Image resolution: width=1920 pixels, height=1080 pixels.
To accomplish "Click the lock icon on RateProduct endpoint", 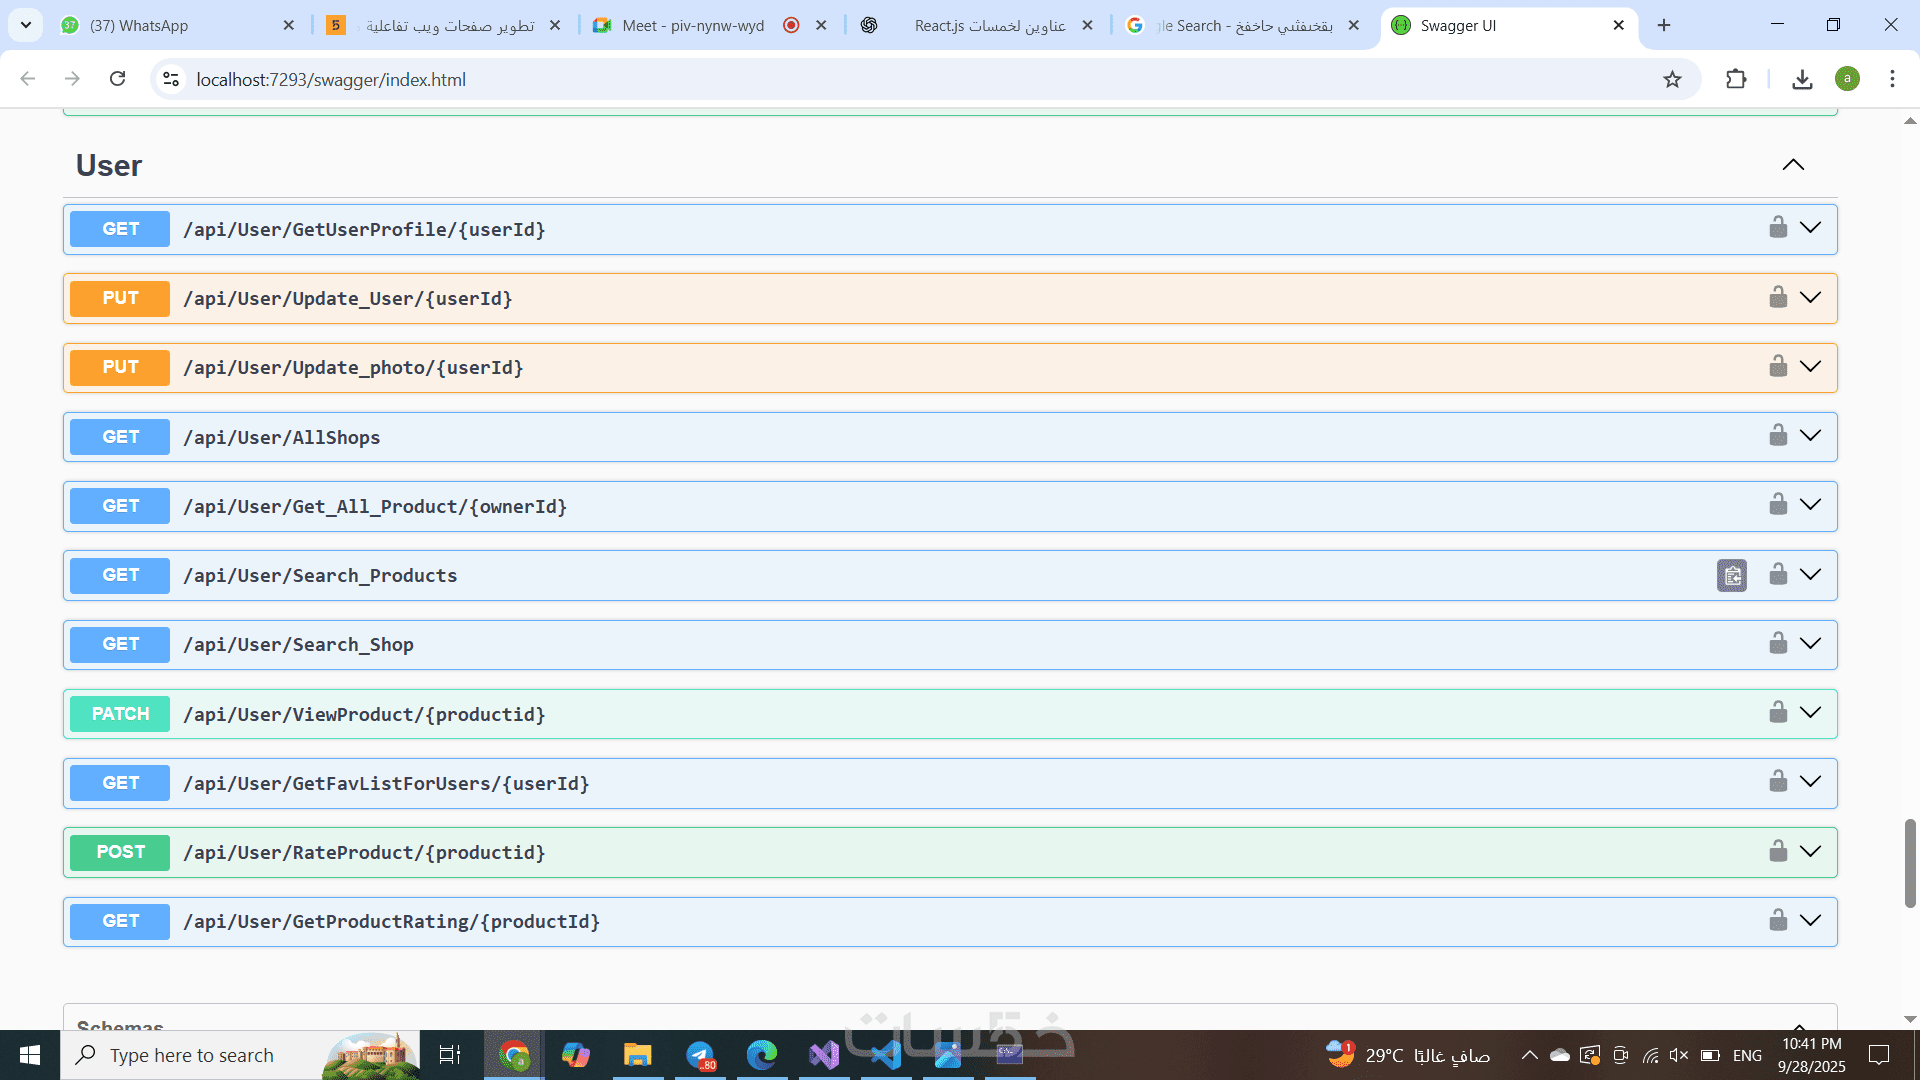I will pos(1777,851).
